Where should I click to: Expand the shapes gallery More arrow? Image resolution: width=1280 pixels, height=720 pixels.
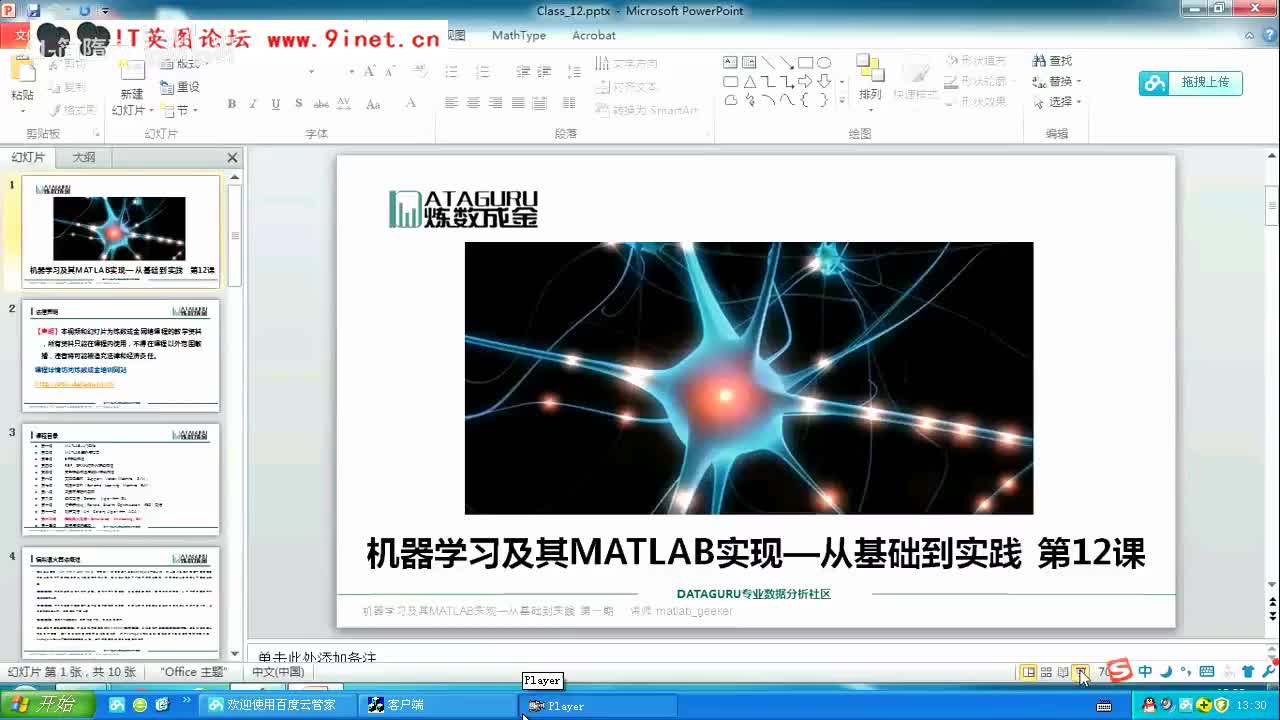pos(842,100)
